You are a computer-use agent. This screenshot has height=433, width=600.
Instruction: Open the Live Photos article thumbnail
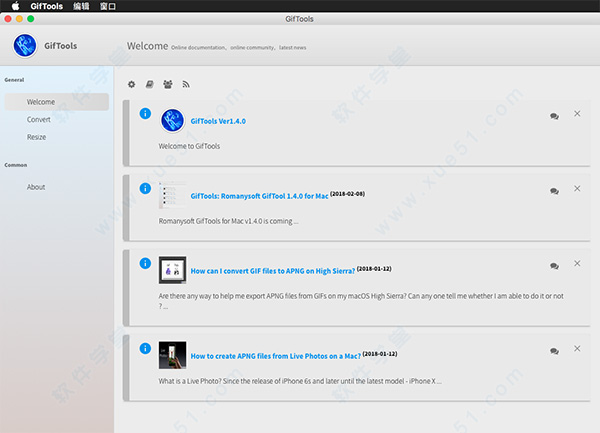[x=173, y=355]
